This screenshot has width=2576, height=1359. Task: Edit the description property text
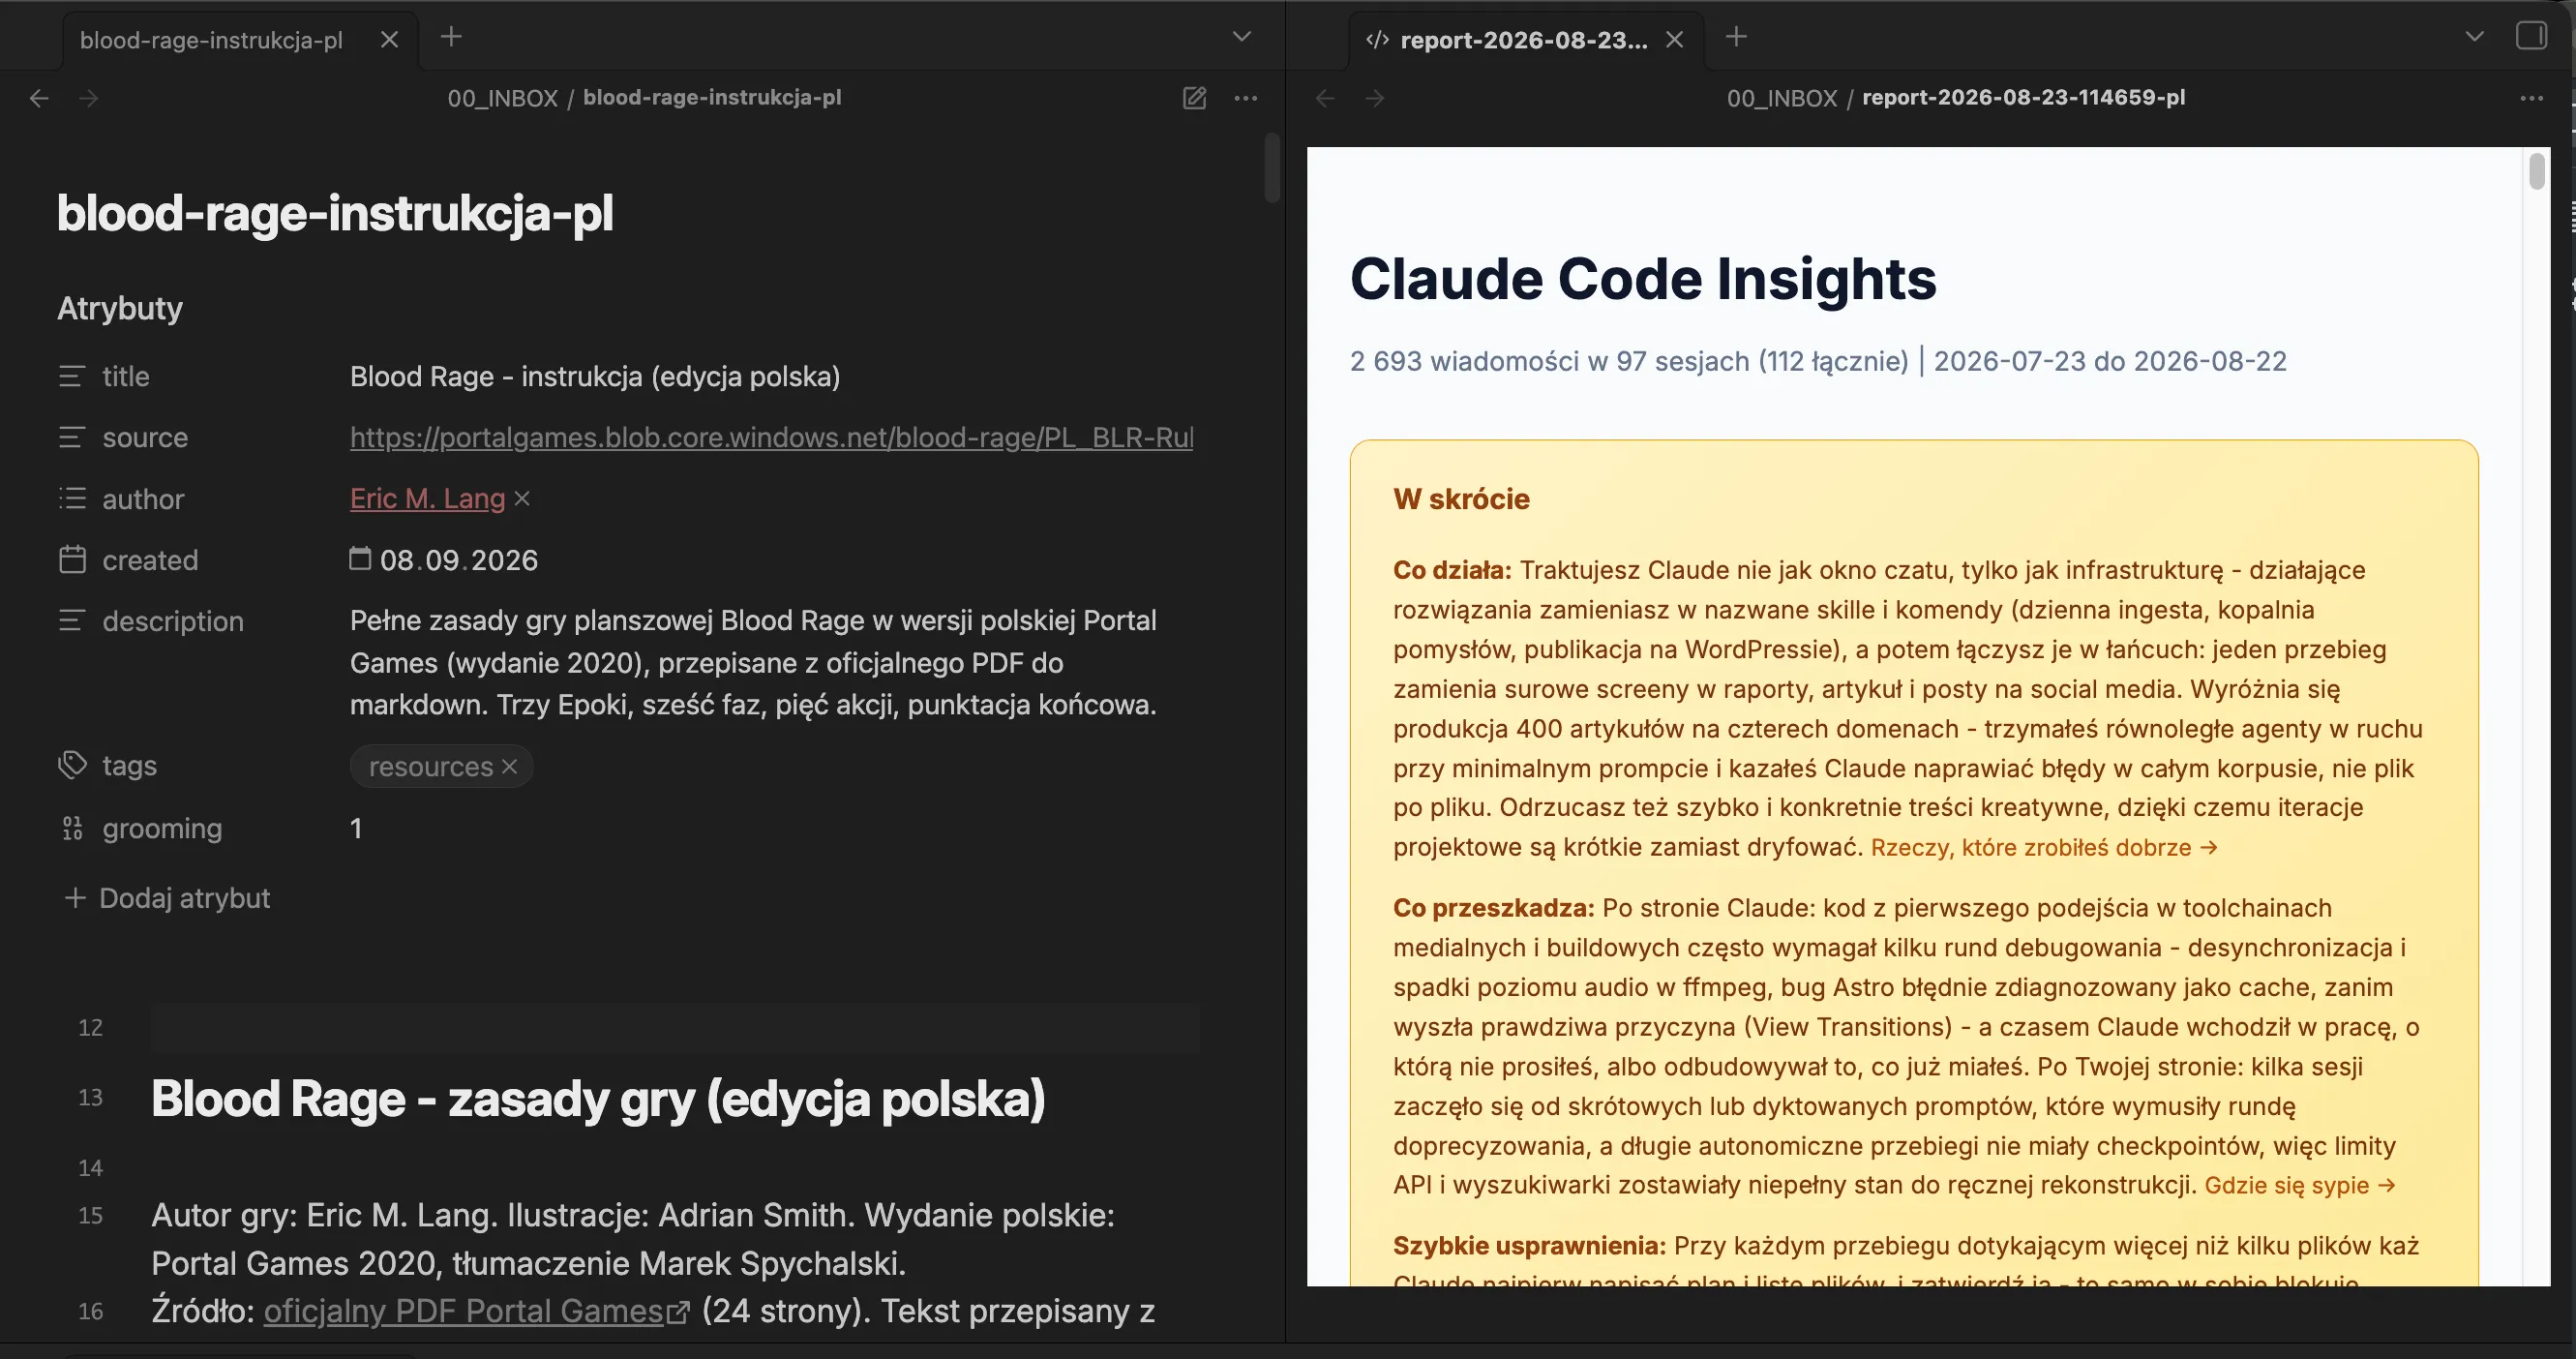[x=753, y=663]
